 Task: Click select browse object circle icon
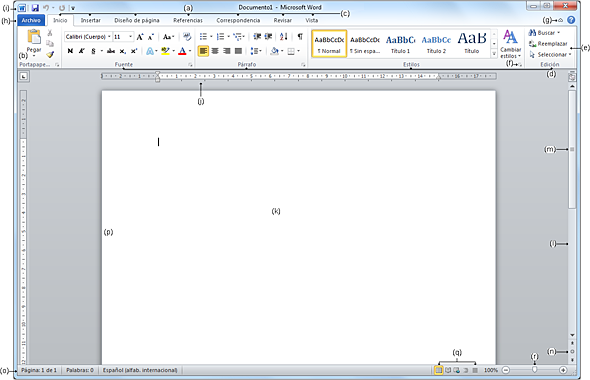[572, 352]
